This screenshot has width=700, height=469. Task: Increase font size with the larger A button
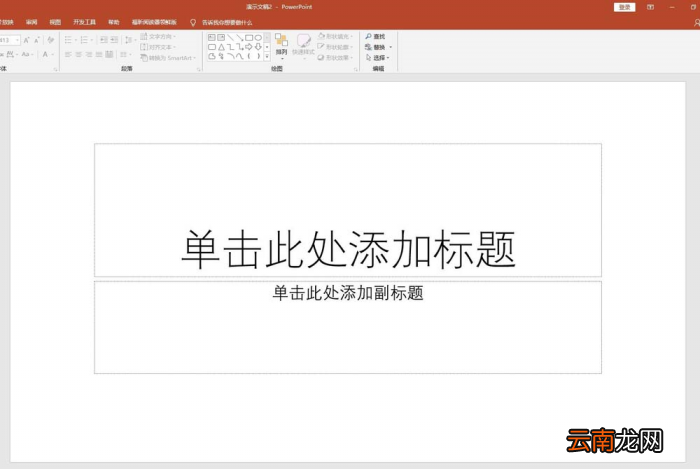tap(26, 40)
